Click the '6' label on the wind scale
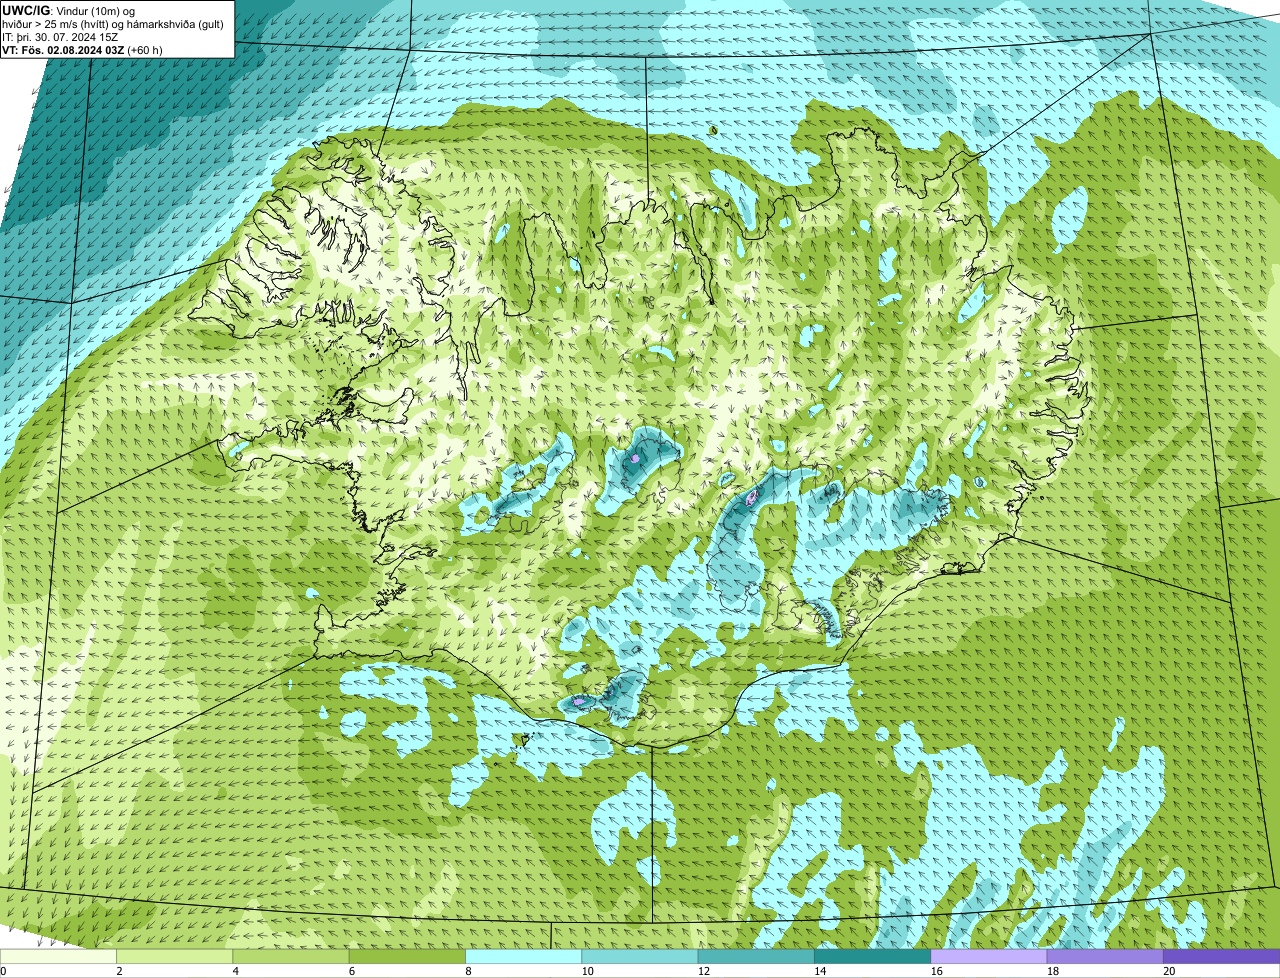Image resolution: width=1280 pixels, height=978 pixels. pyautogui.click(x=352, y=971)
